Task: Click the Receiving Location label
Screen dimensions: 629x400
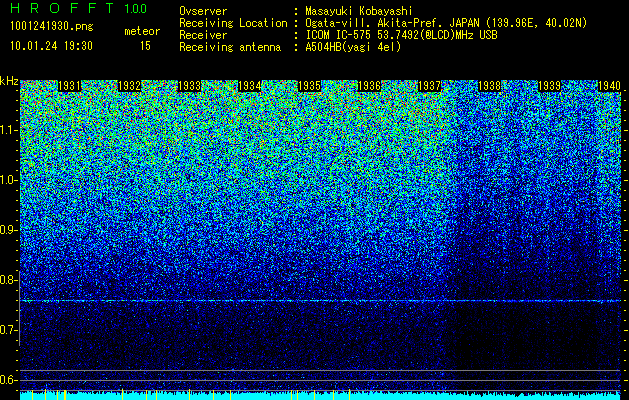Action: click(233, 23)
